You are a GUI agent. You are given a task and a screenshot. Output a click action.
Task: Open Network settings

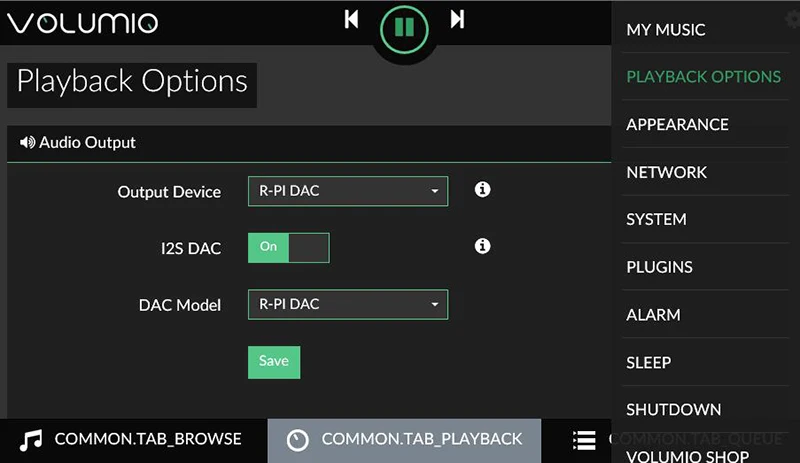point(666,173)
